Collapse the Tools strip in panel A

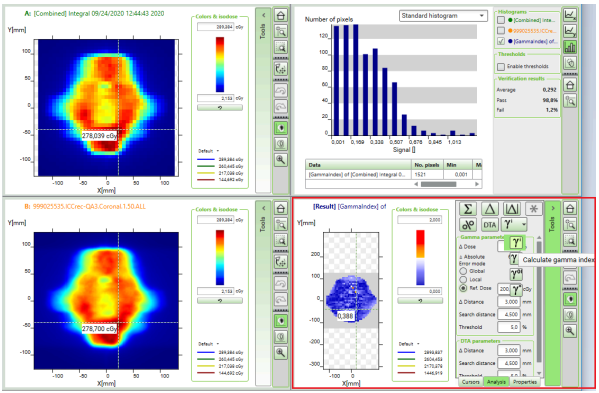(x=263, y=16)
